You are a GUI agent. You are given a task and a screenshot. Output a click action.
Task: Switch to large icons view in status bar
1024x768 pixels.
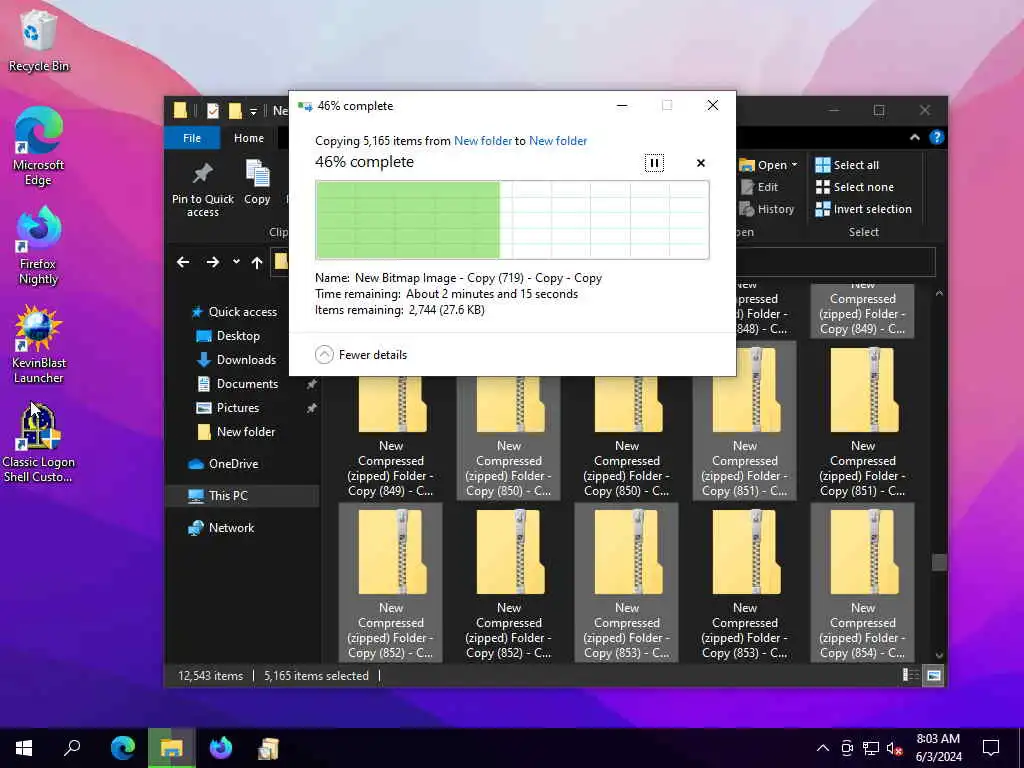[x=934, y=675]
